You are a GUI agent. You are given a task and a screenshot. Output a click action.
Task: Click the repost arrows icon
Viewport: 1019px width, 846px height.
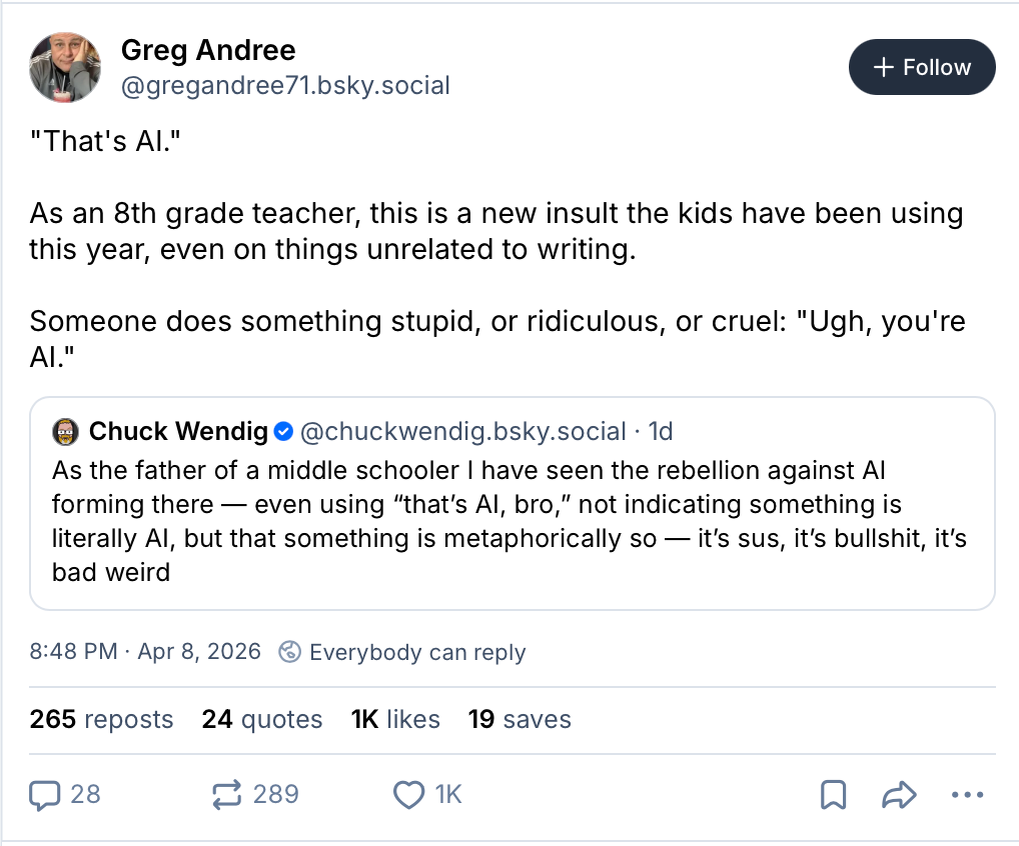click(227, 795)
